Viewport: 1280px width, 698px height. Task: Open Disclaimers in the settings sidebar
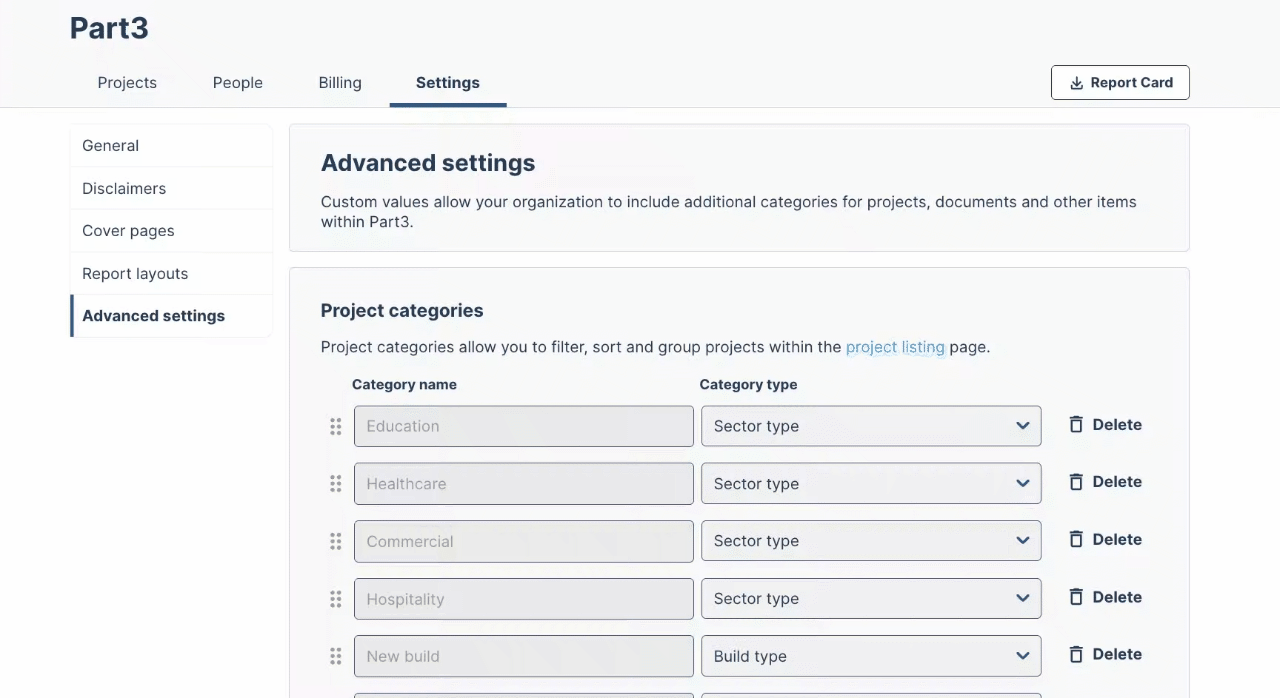tap(171, 188)
